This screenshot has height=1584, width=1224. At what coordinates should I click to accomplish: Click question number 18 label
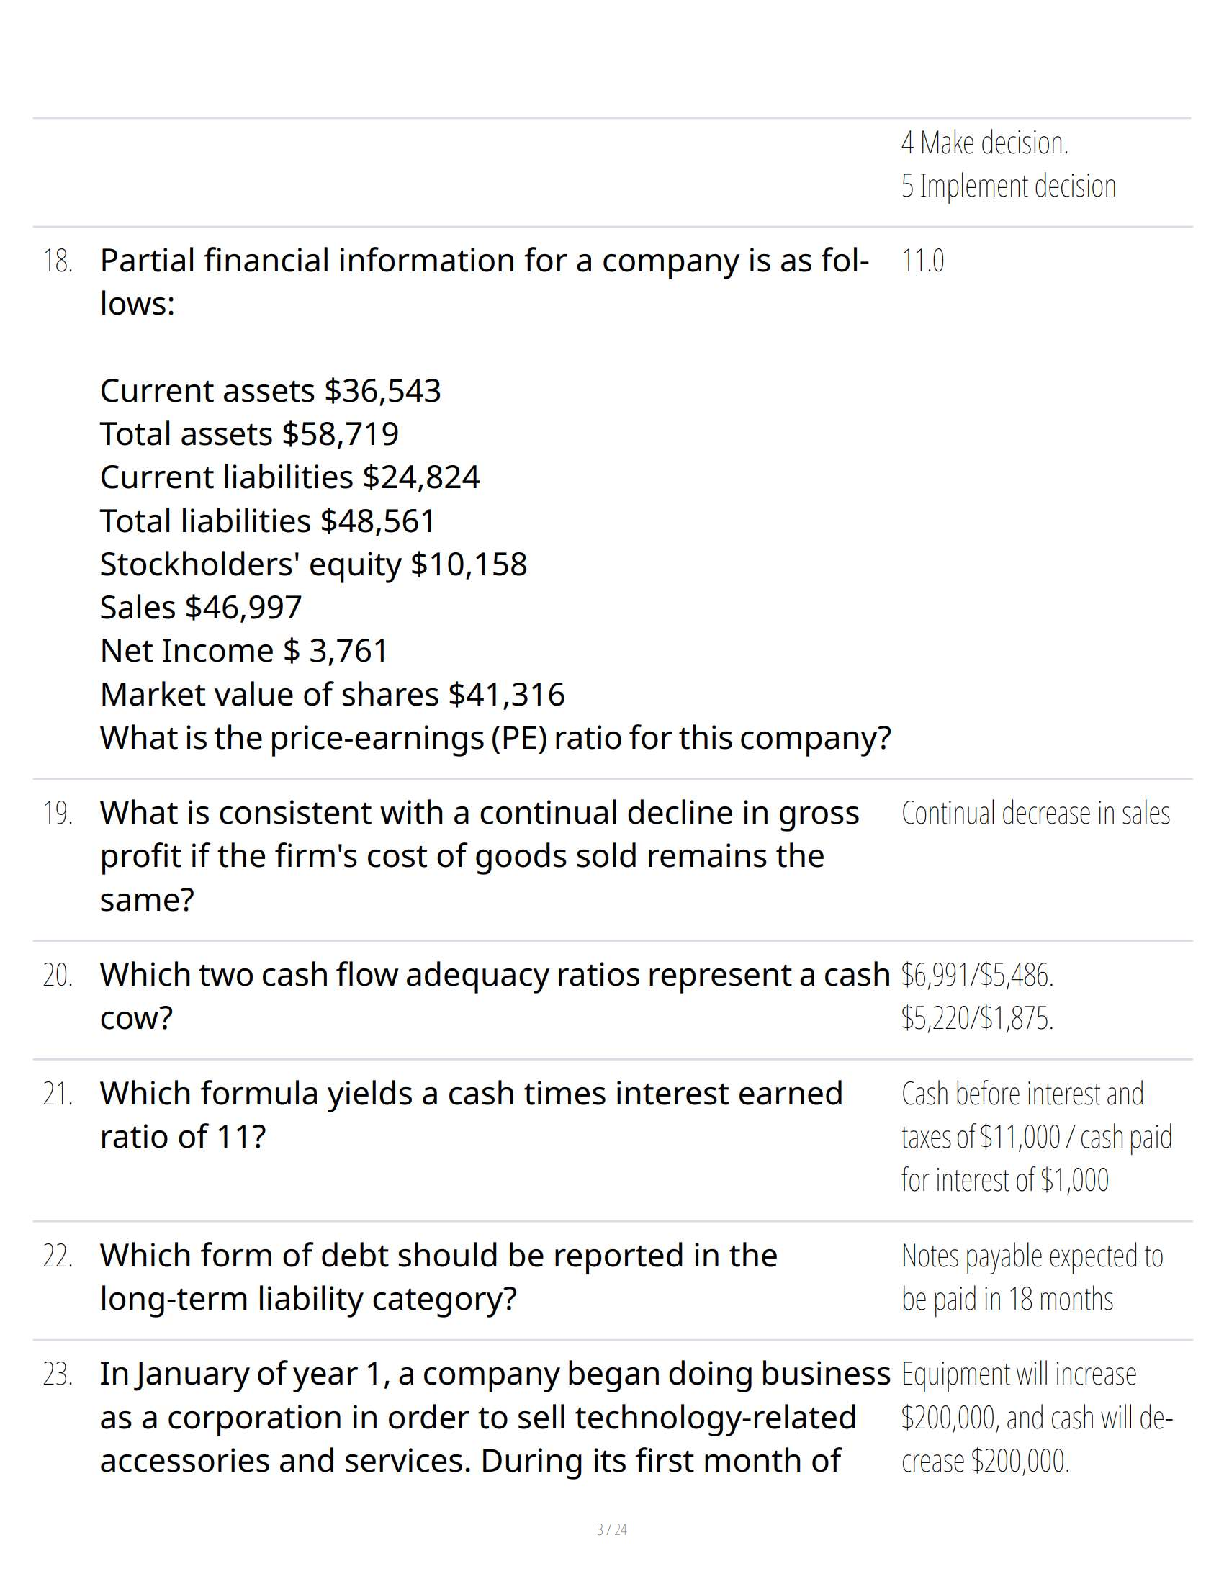coord(57,261)
